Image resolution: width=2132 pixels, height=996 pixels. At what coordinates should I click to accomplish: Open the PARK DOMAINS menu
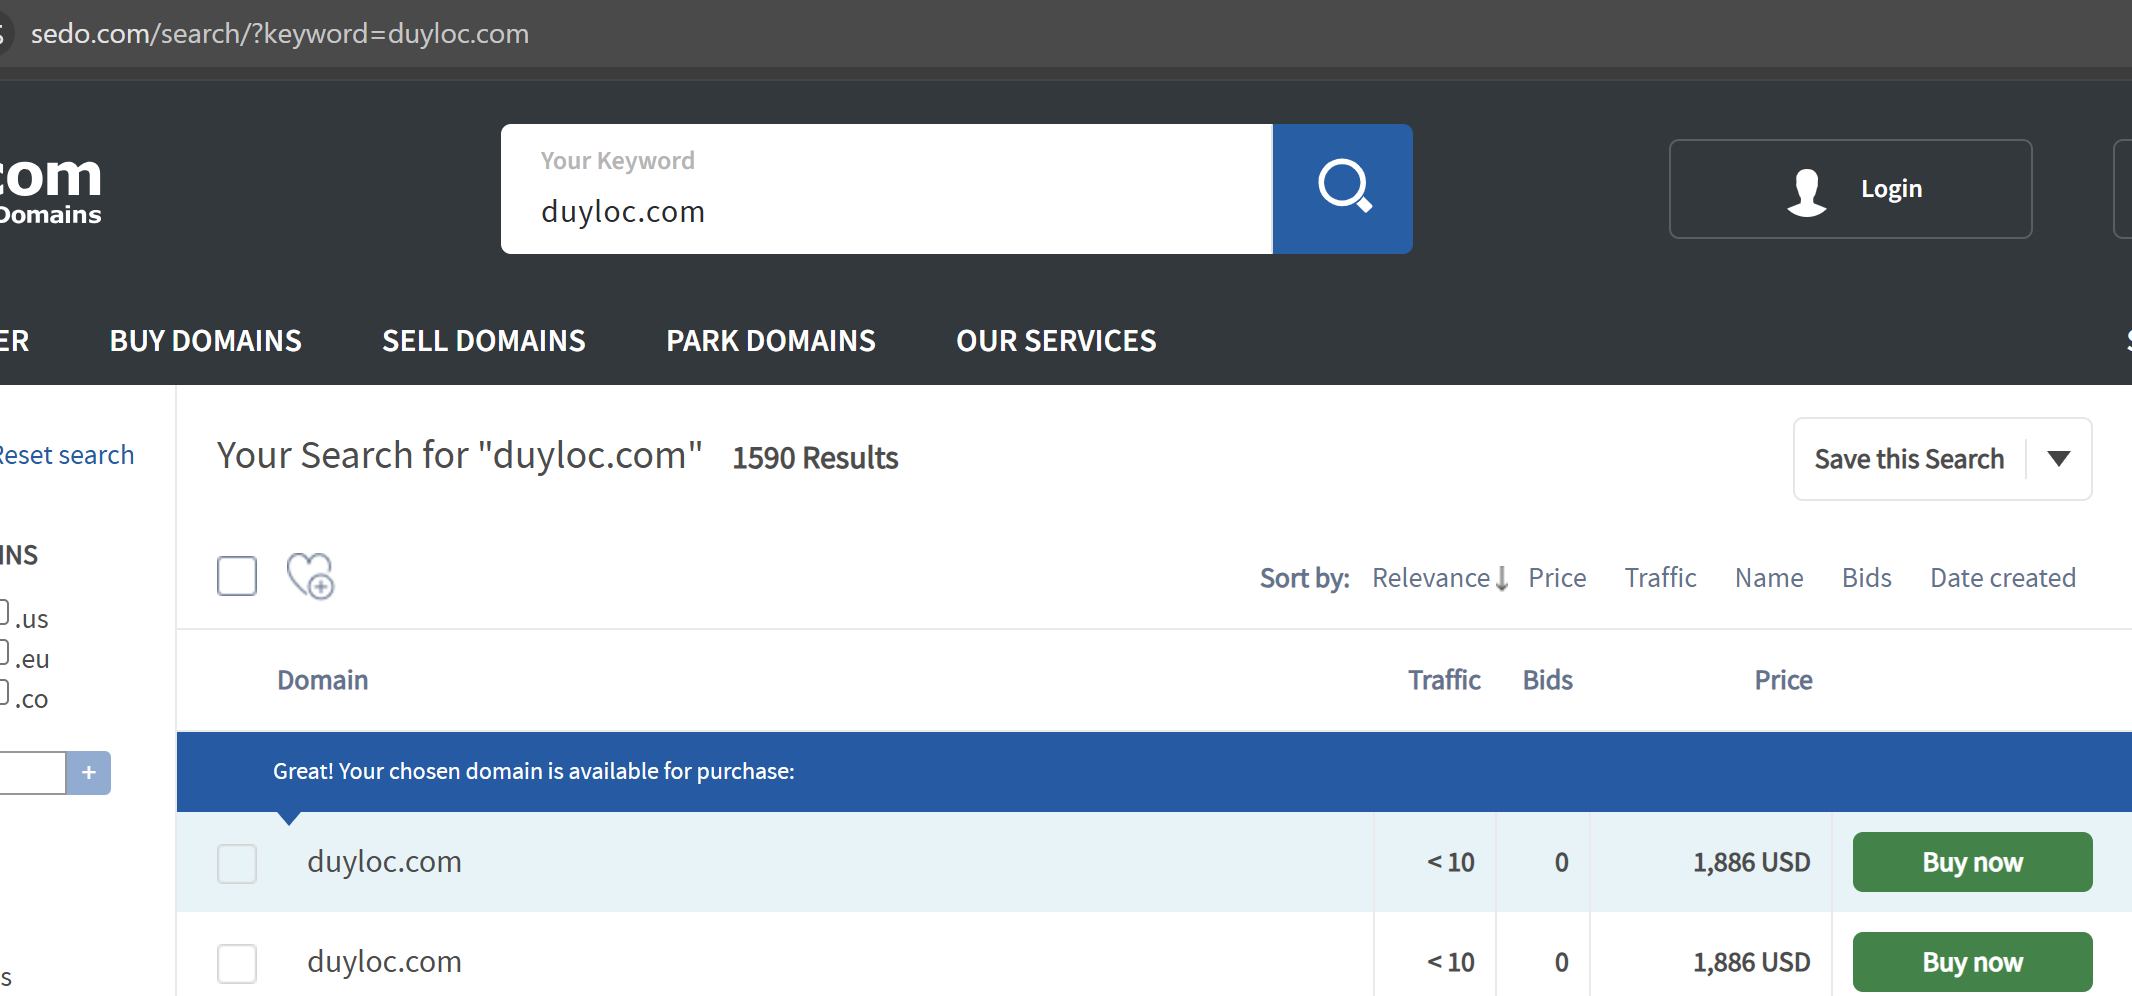[771, 341]
